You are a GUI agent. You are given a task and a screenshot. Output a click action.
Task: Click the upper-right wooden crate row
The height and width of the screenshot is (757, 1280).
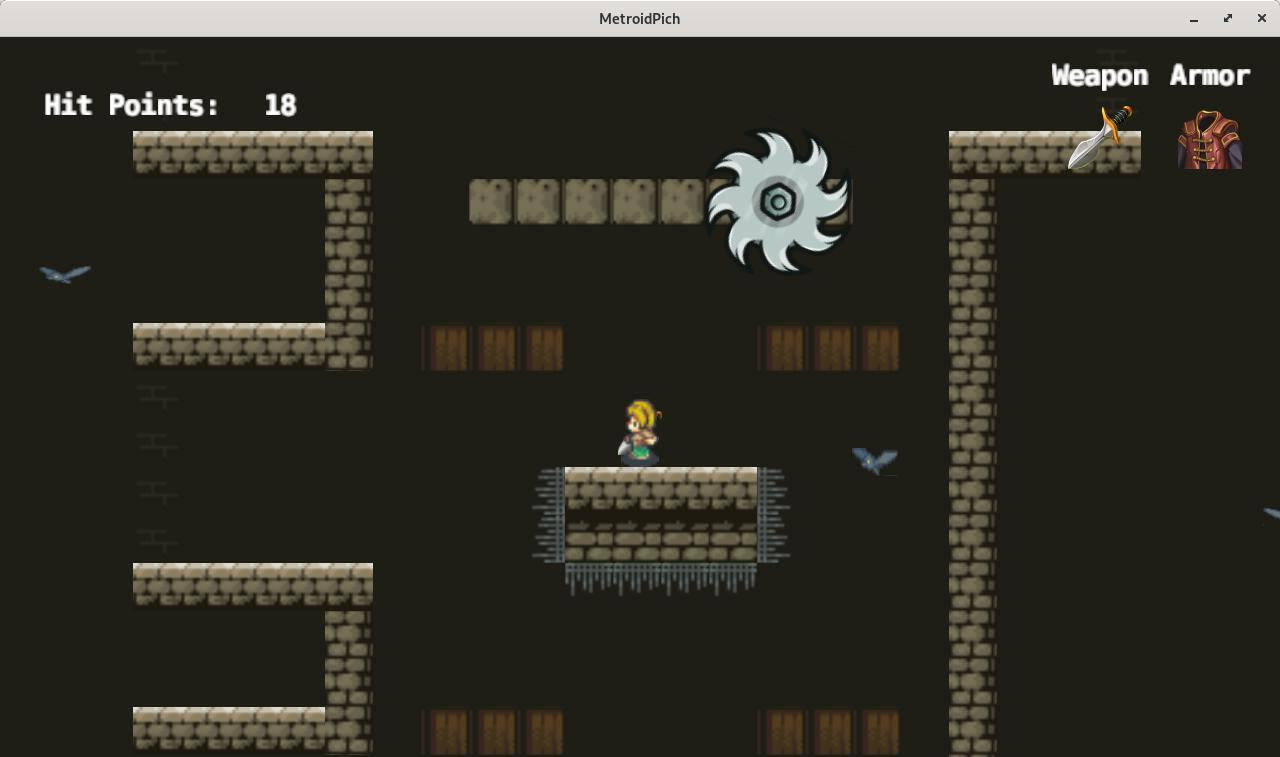point(828,348)
